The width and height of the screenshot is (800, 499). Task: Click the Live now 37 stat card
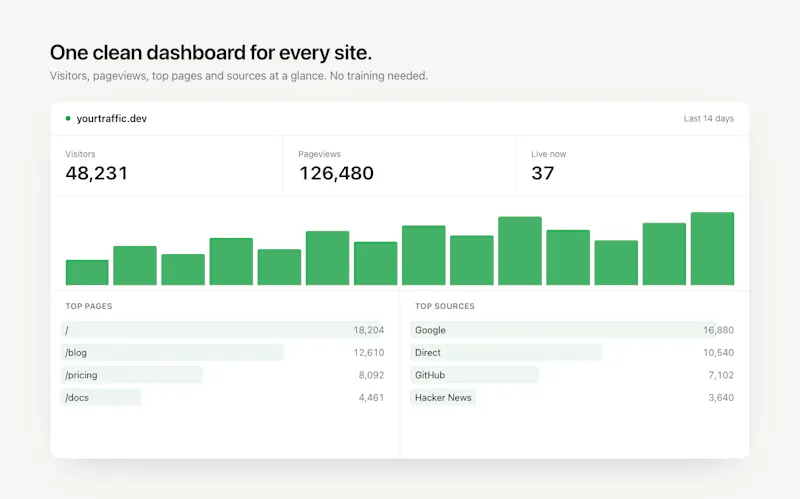(633, 166)
